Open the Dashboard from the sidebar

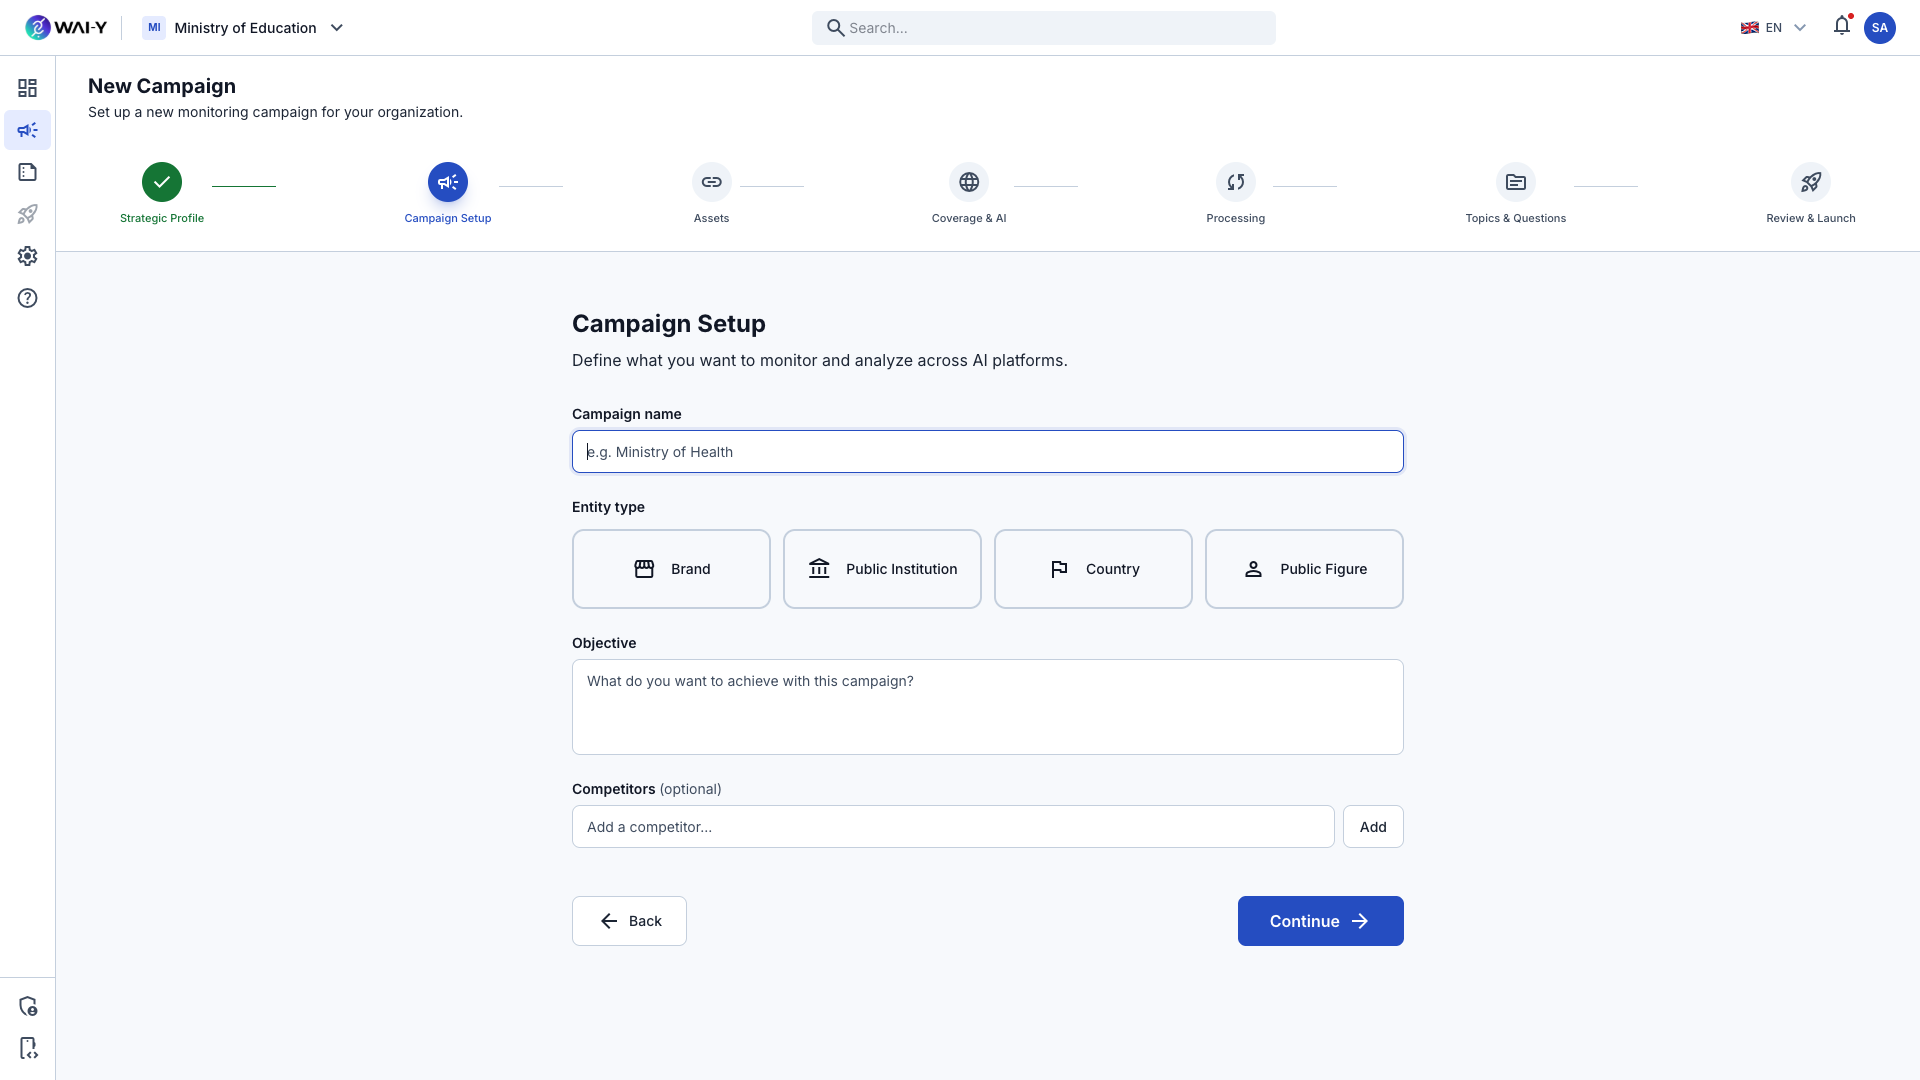(x=27, y=88)
